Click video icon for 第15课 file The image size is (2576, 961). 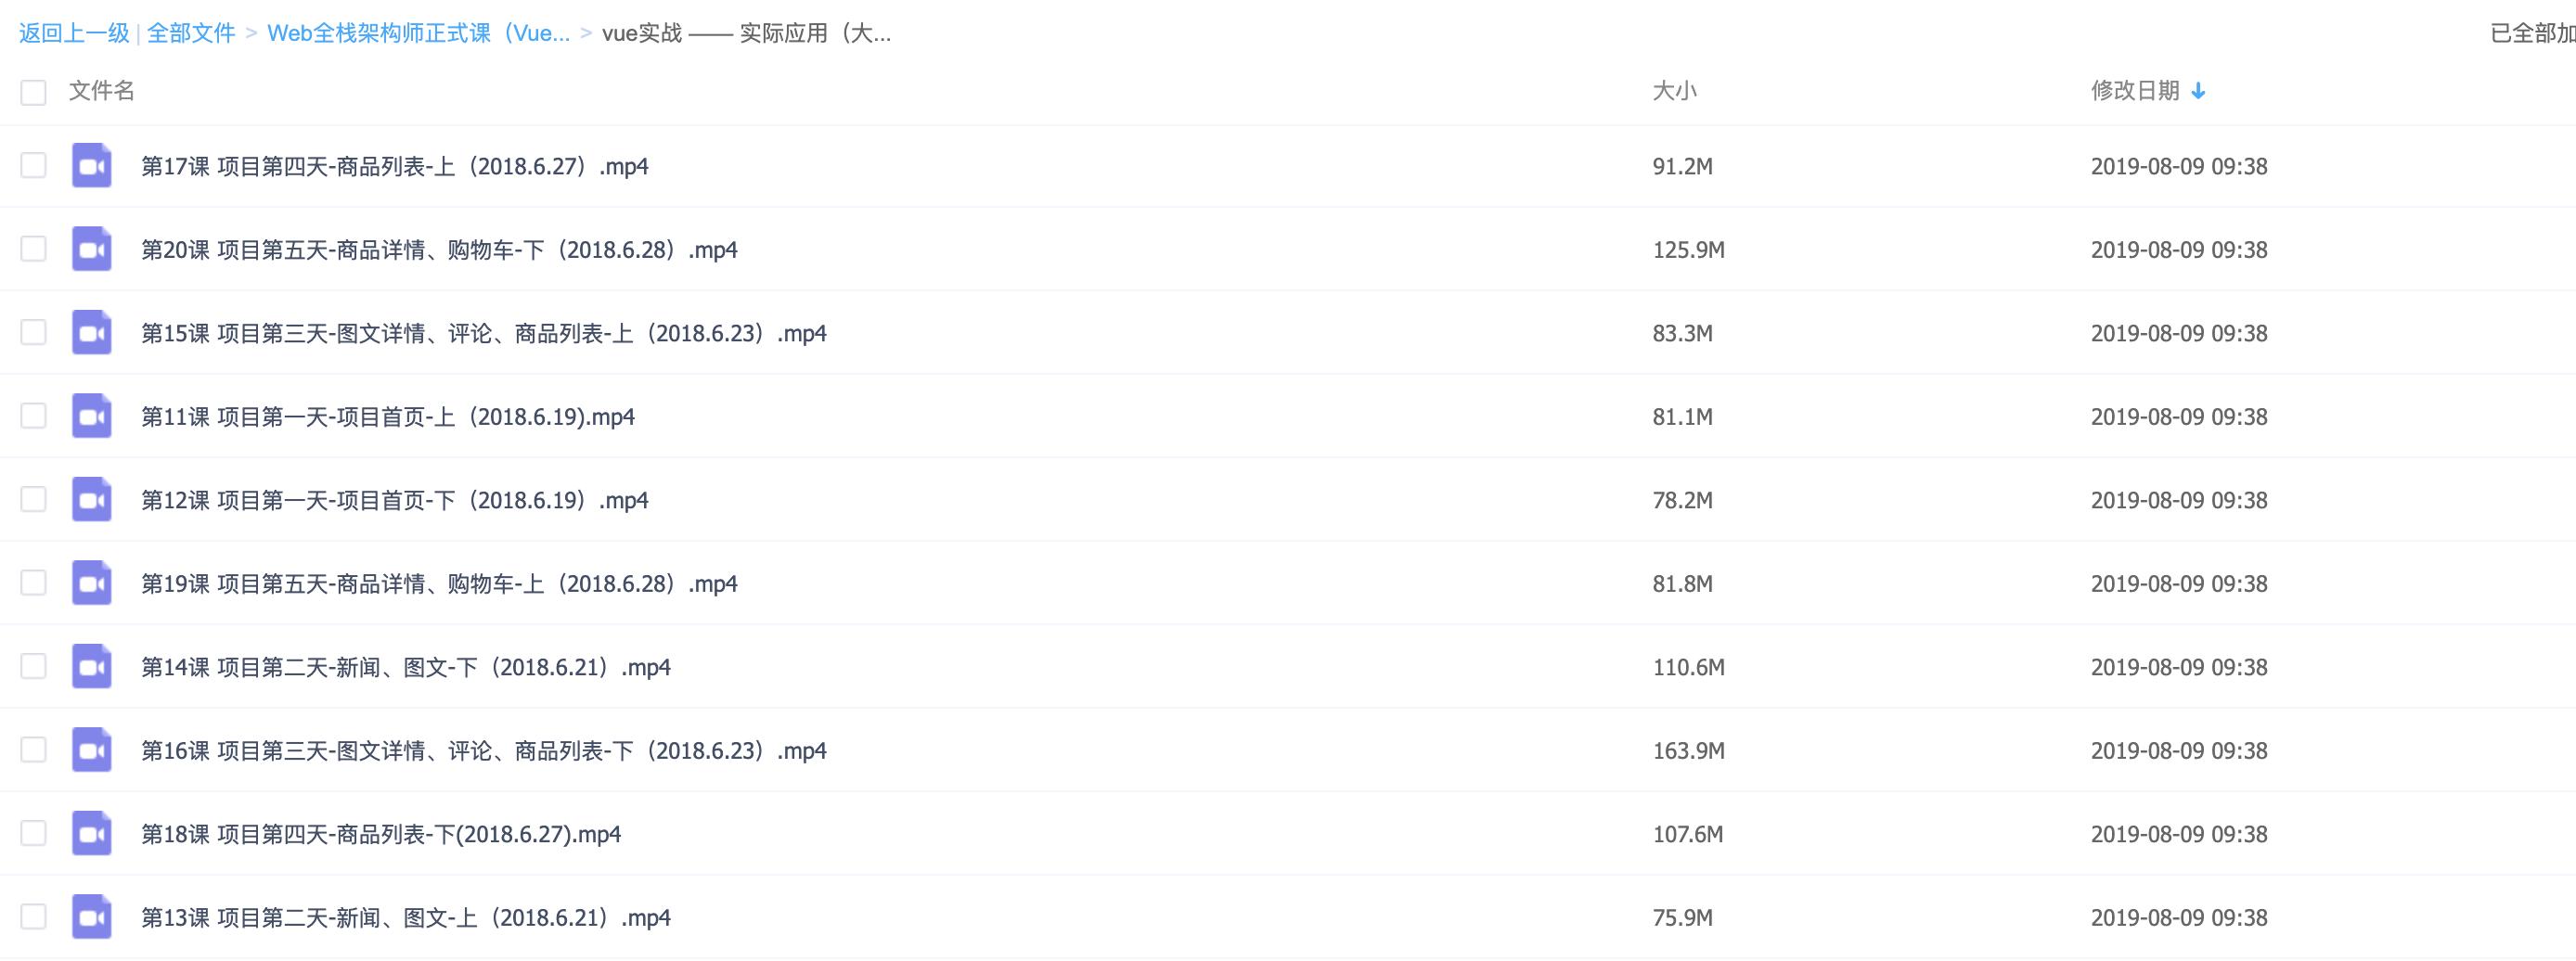tap(92, 333)
